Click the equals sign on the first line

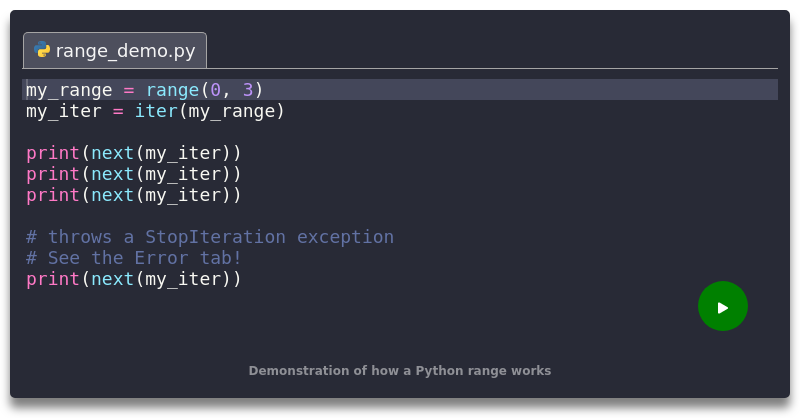(128, 90)
